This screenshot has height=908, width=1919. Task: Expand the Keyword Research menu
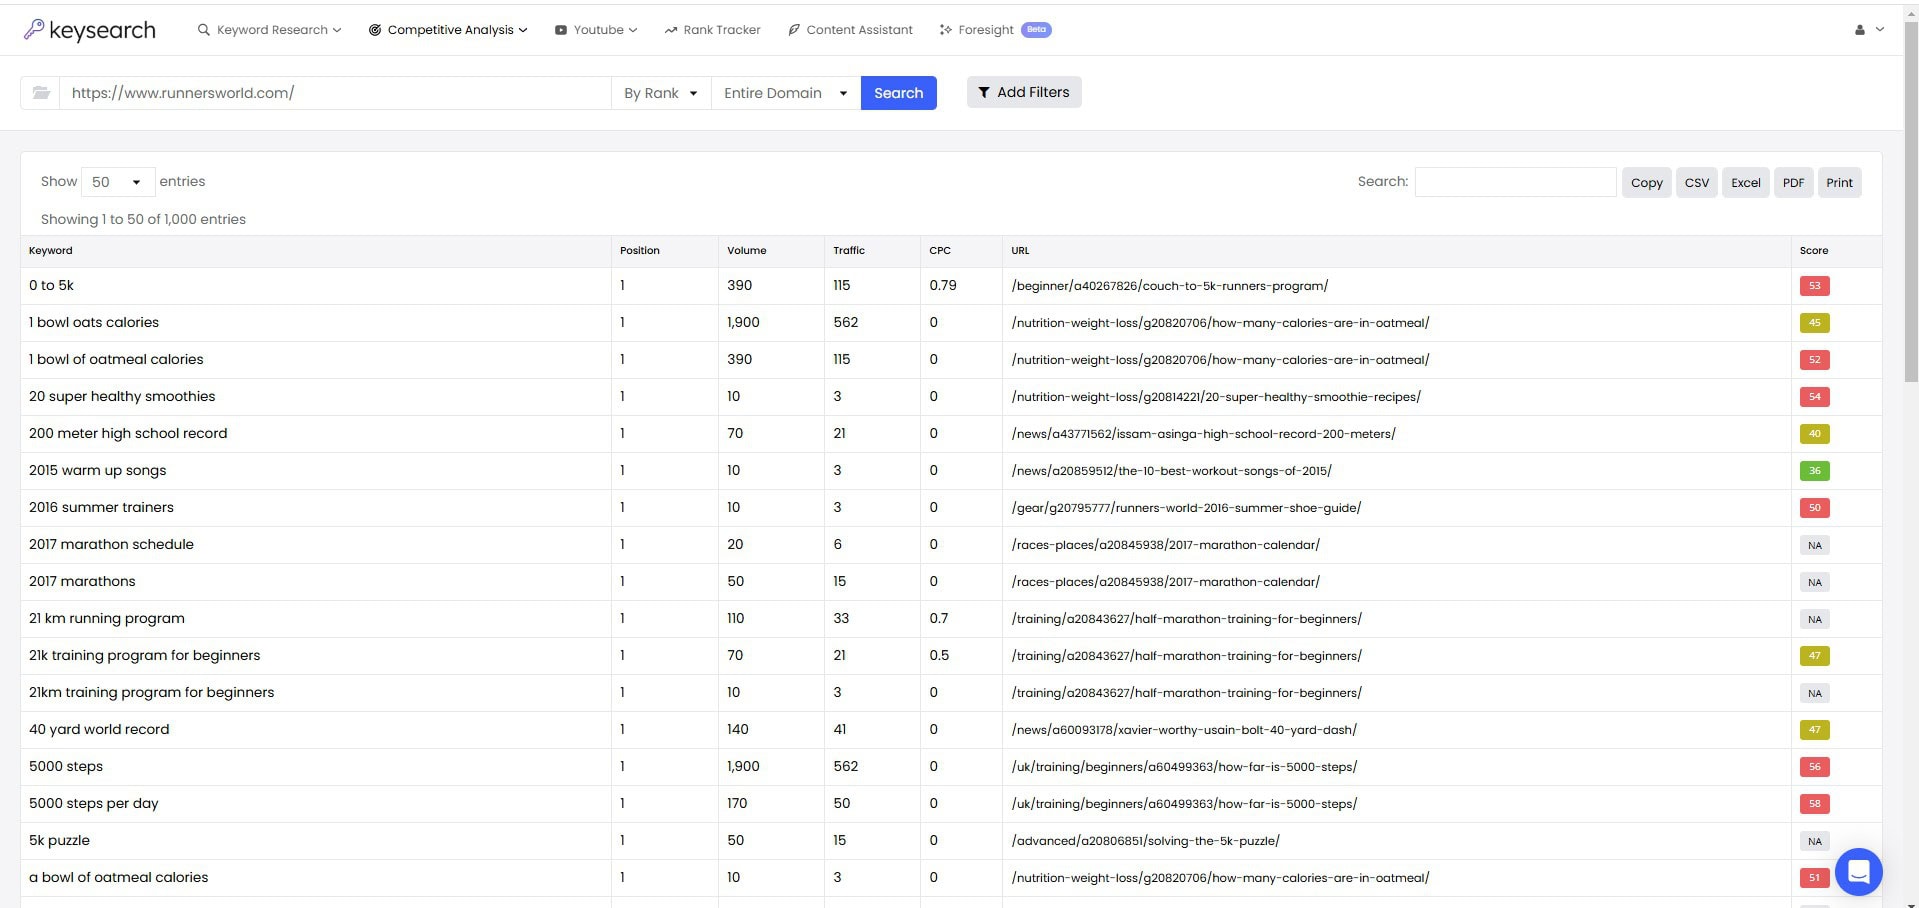click(x=268, y=29)
